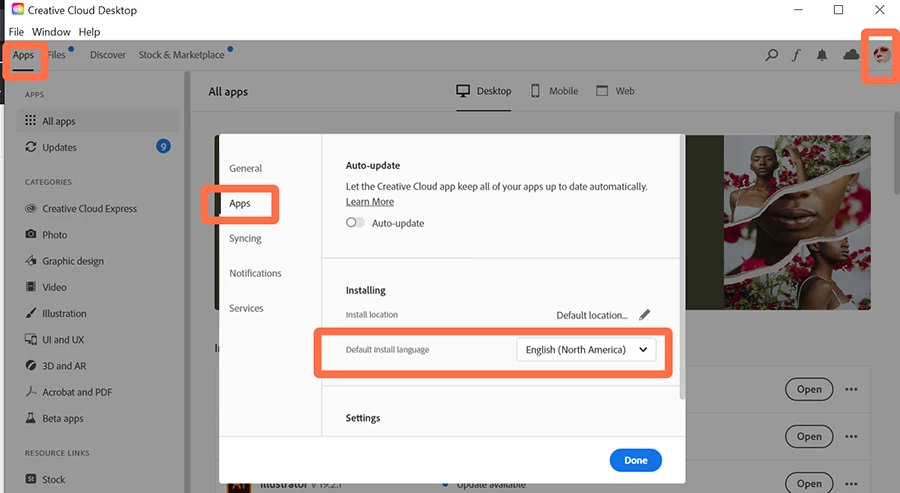Click the promotional banner image

pyautogui.click(x=797, y=223)
